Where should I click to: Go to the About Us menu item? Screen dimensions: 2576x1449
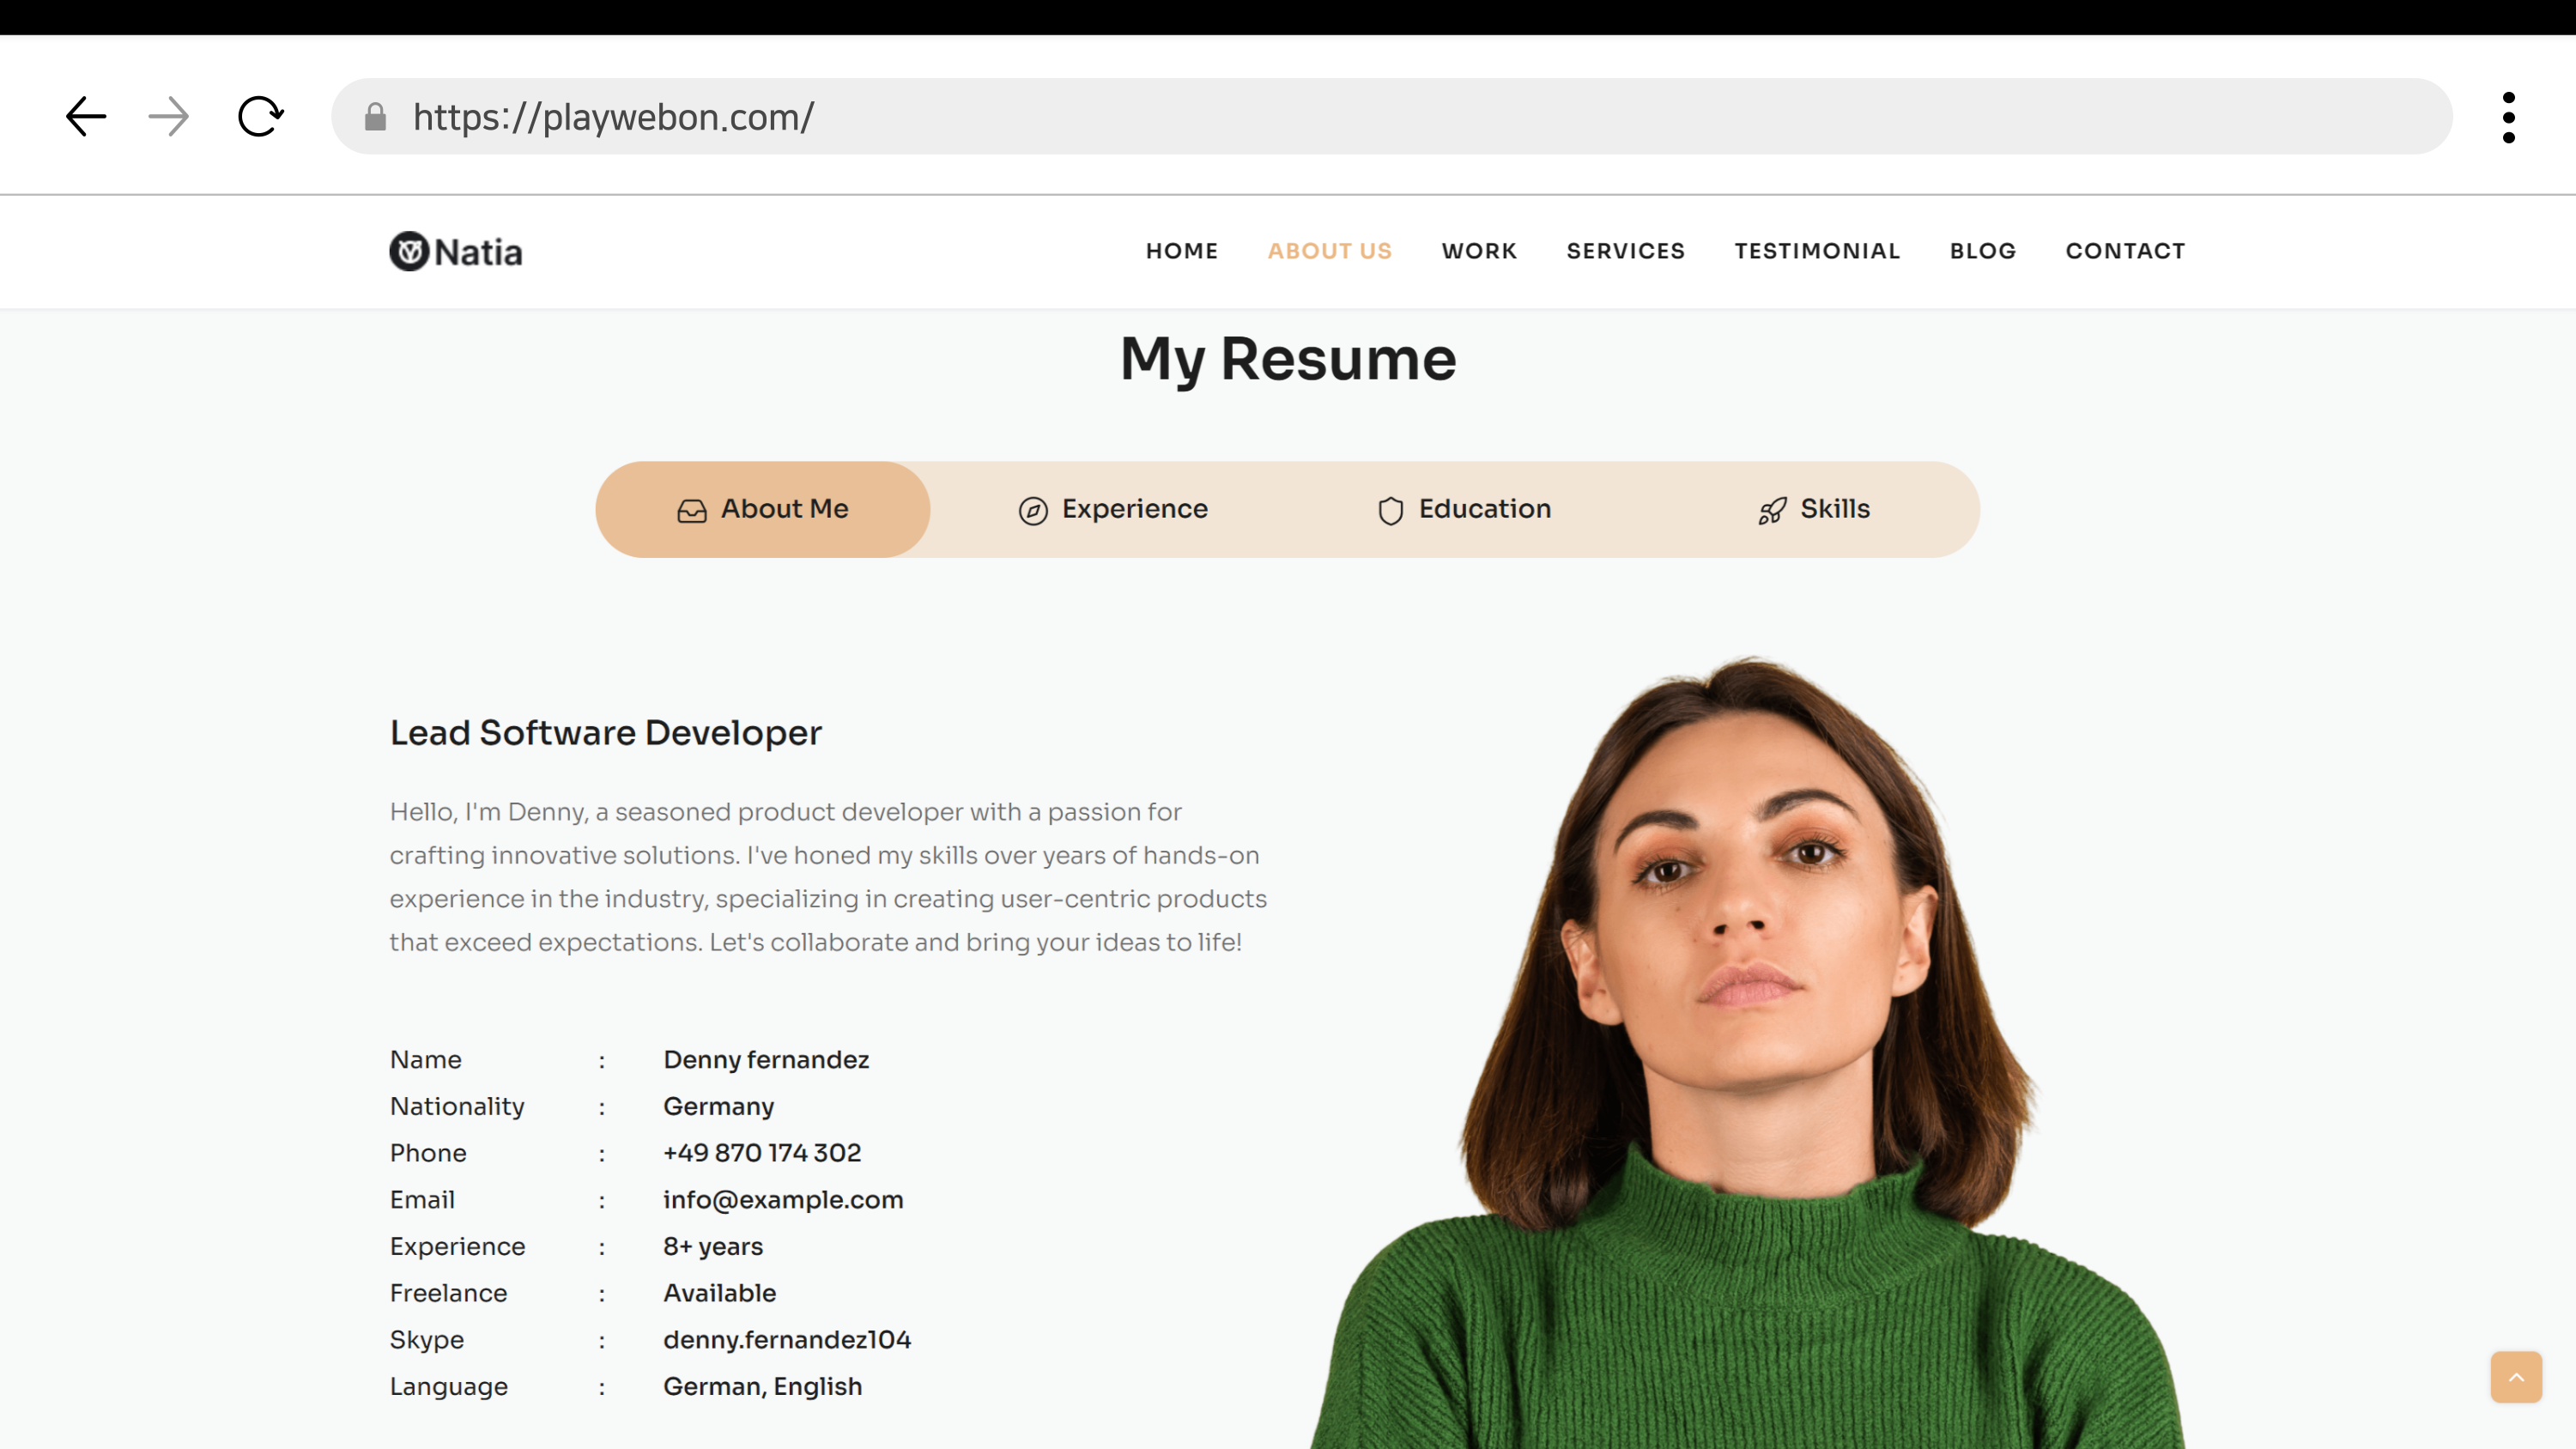(x=1329, y=251)
